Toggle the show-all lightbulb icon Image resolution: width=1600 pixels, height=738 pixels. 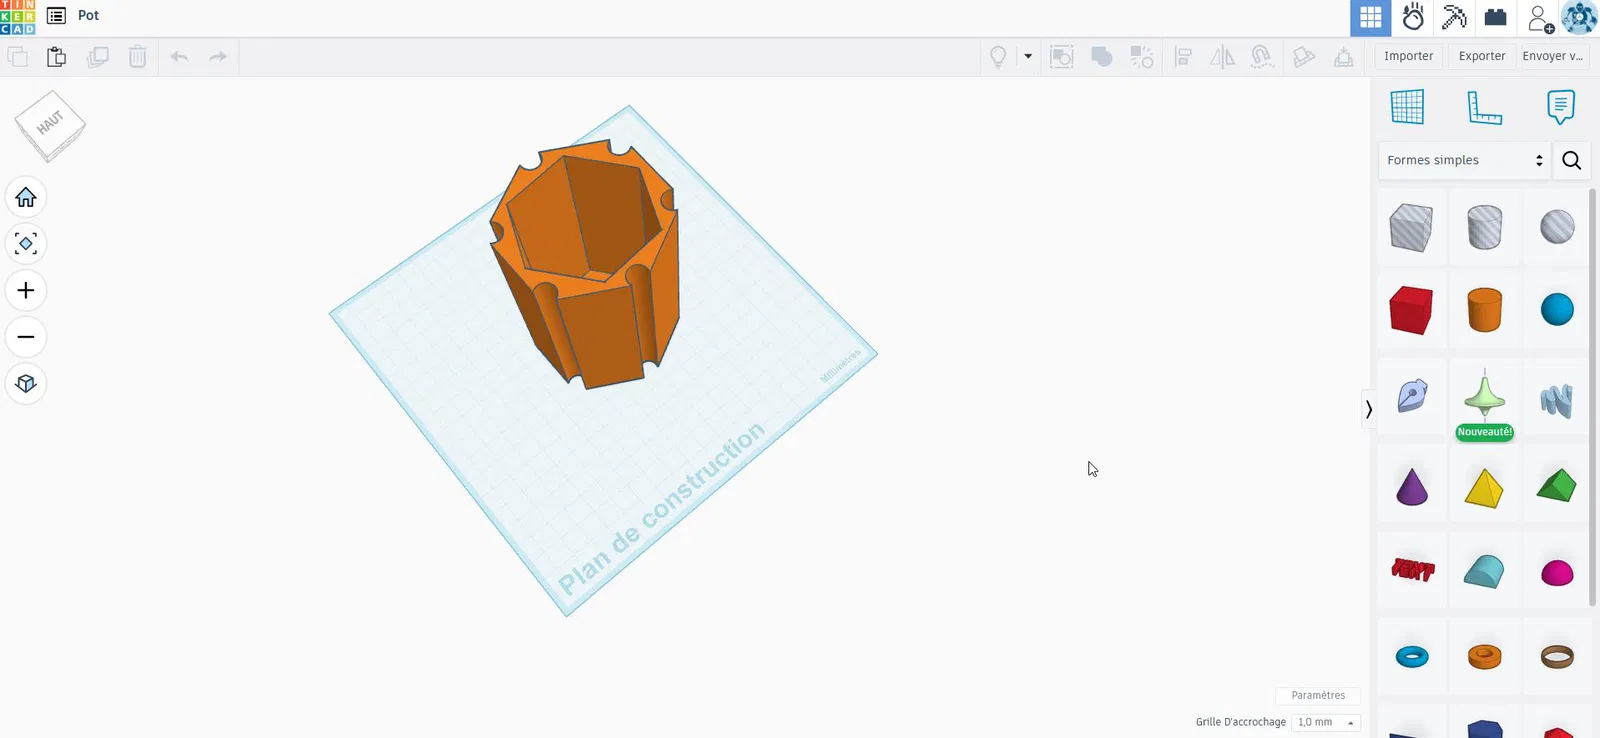(998, 57)
